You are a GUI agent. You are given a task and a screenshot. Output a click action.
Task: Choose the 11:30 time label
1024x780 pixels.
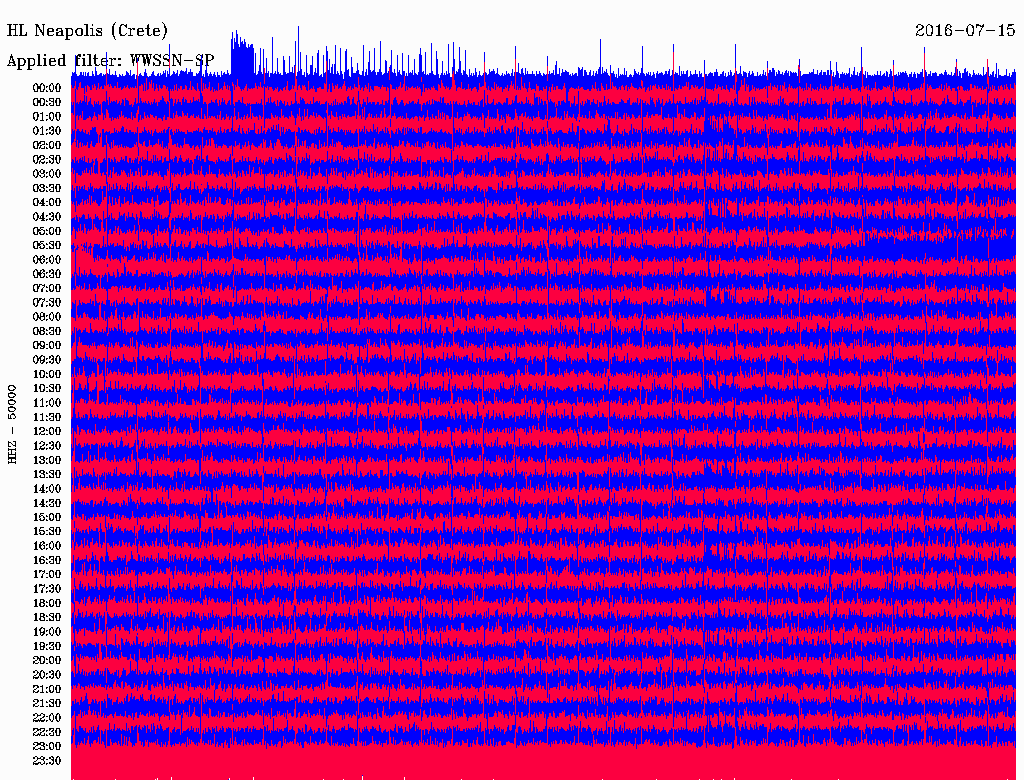(x=47, y=417)
